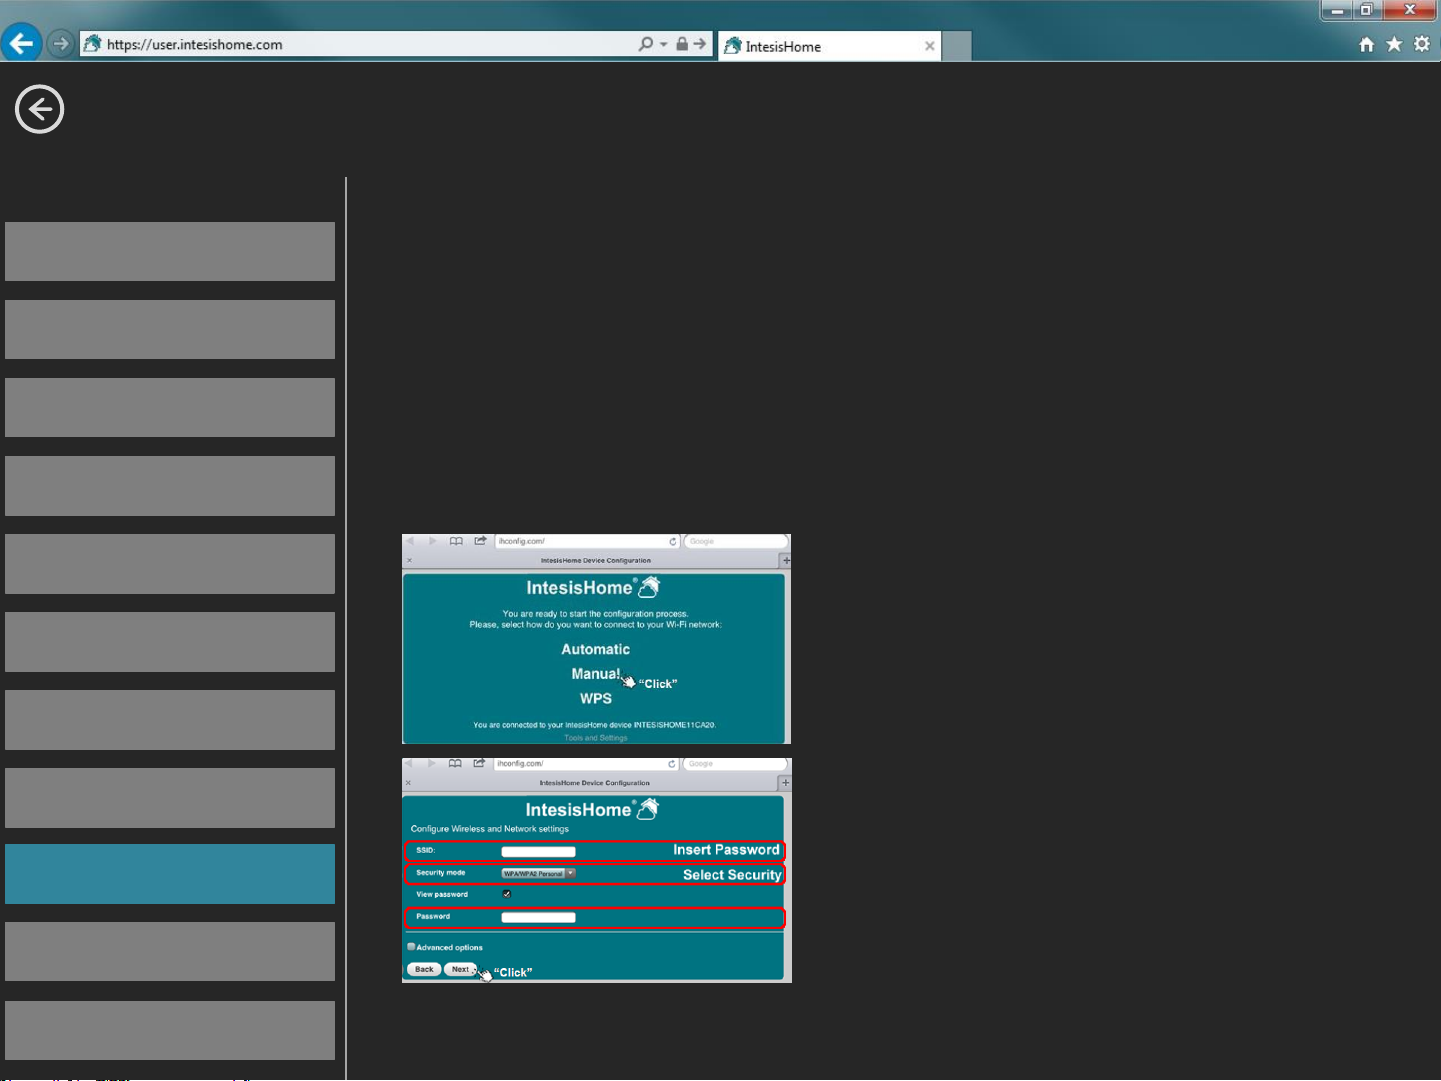Open the browser Tools gear menu

point(1422,44)
